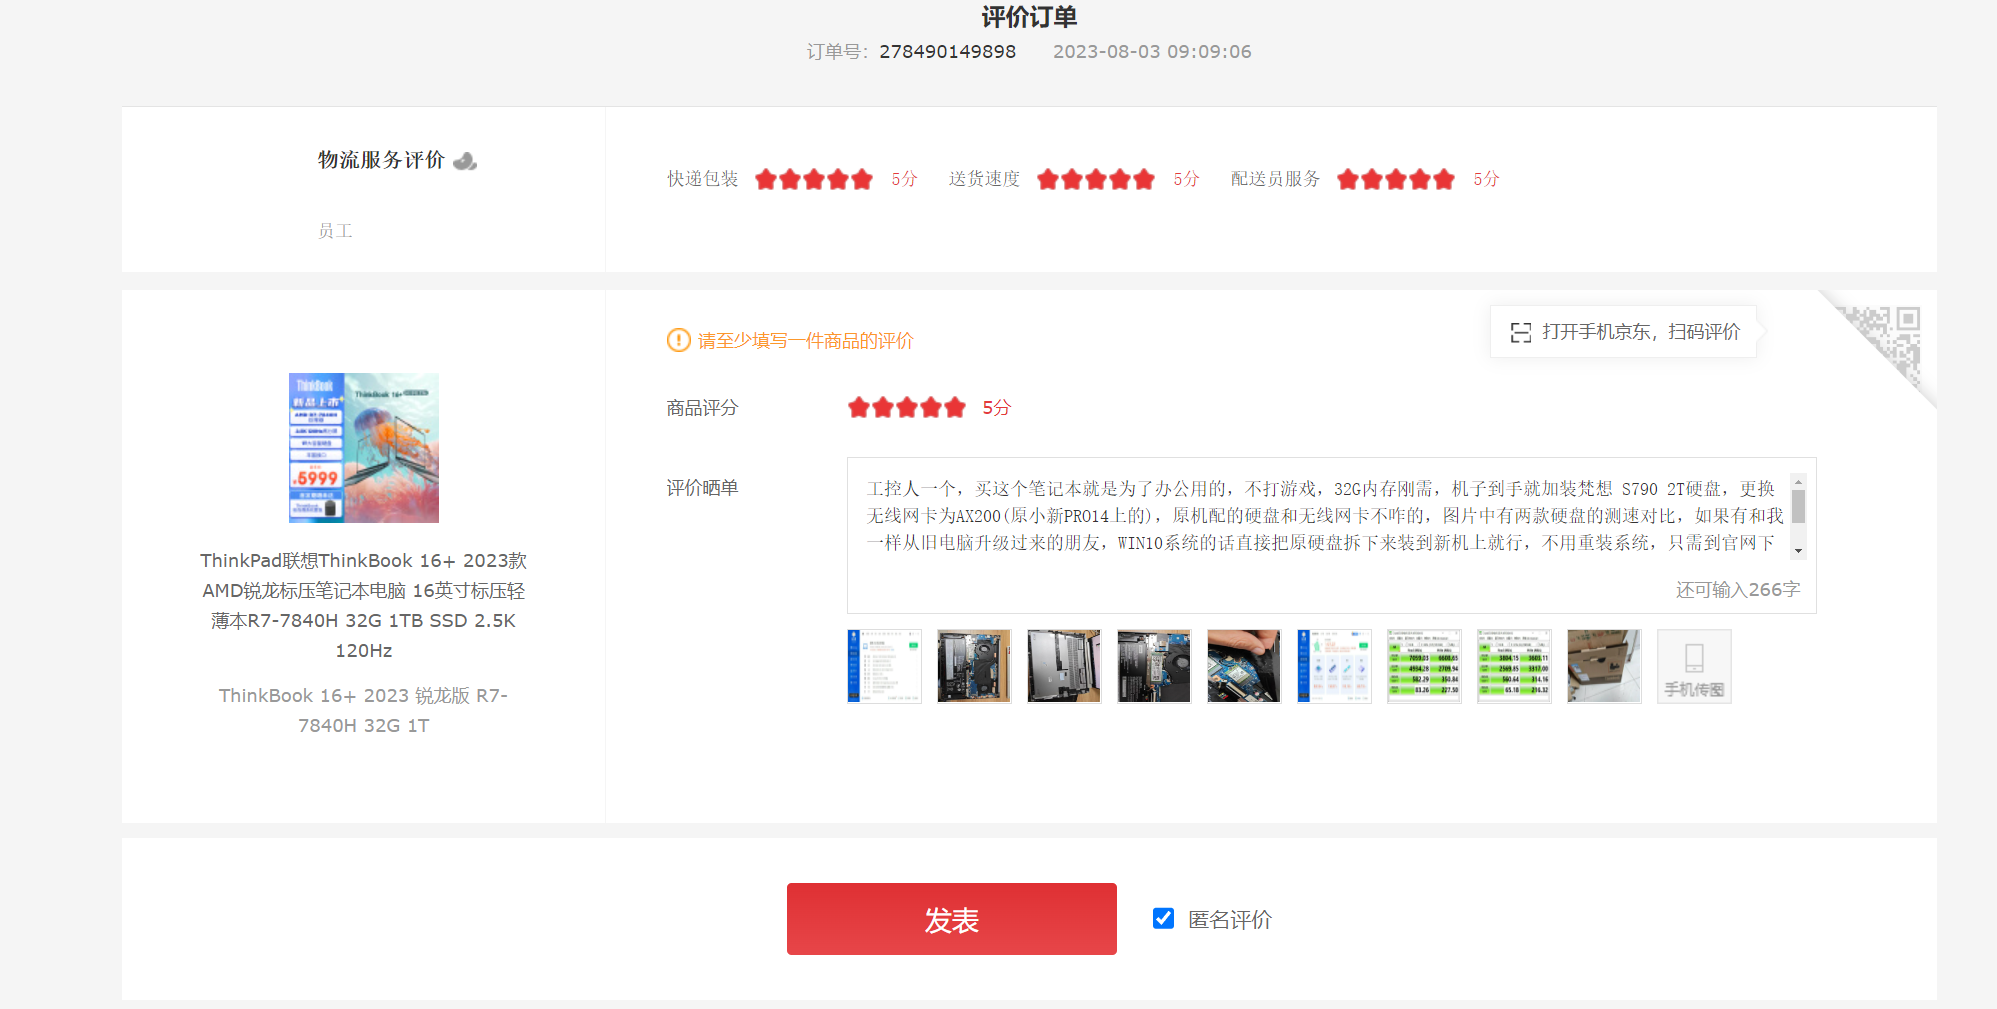Click the fifth star of 配送员服务 rating
This screenshot has height=1009, width=1997.
1444,179
